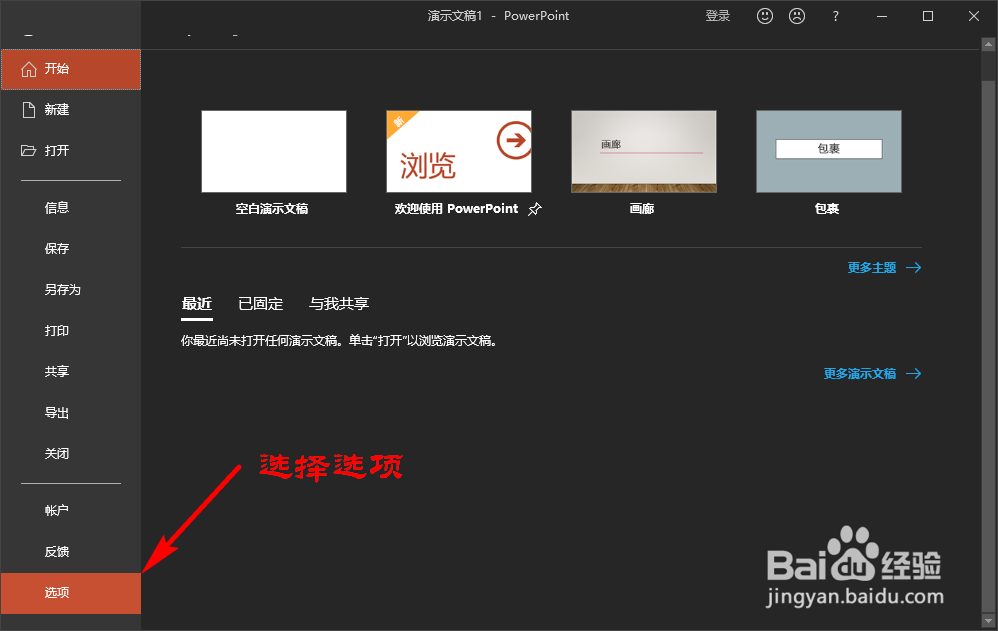Click the folder icon beside 打开
The height and width of the screenshot is (631, 998).
(29, 151)
